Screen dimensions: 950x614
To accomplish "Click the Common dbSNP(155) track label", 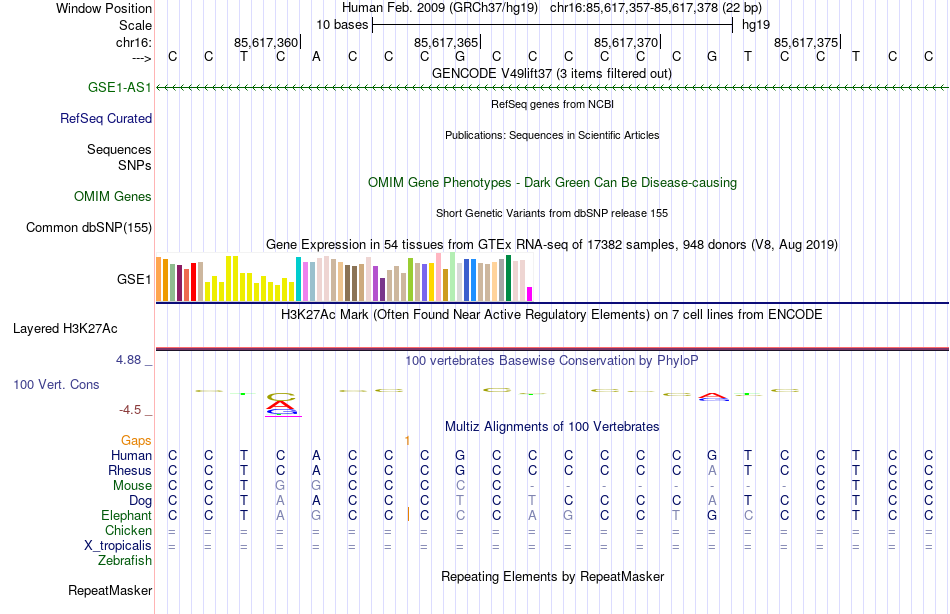I will 88,227.
